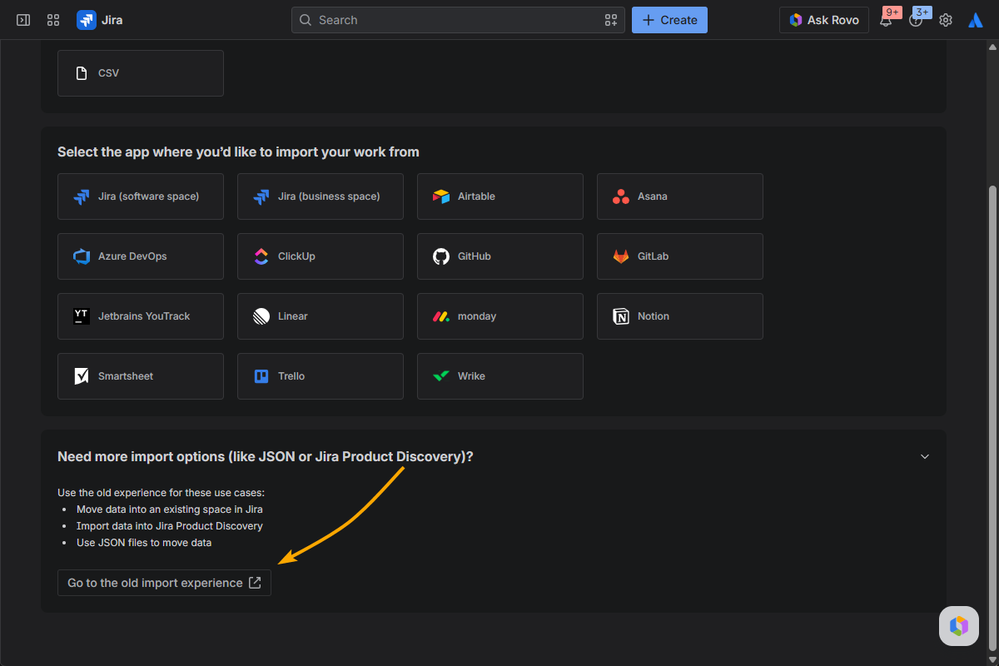Open the help icon
Viewport: 999px width, 666px height.
point(916,20)
